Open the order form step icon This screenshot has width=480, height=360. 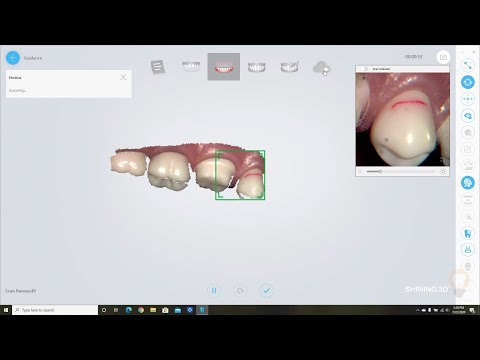coord(158,67)
